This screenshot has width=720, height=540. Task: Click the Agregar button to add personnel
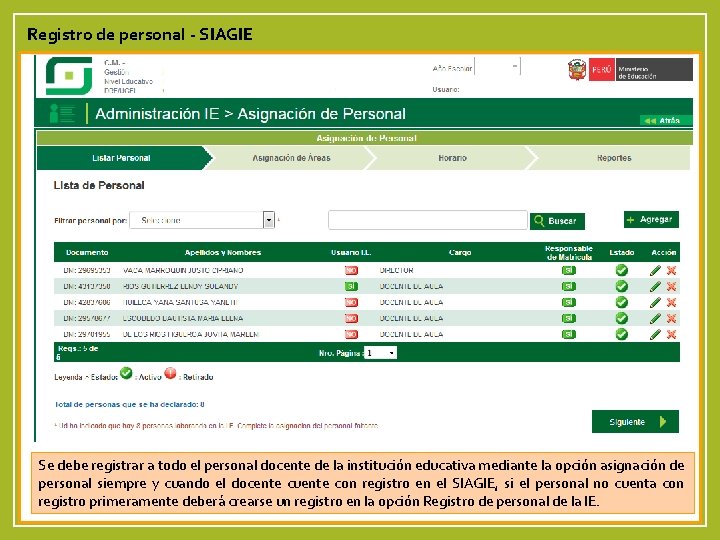651,219
